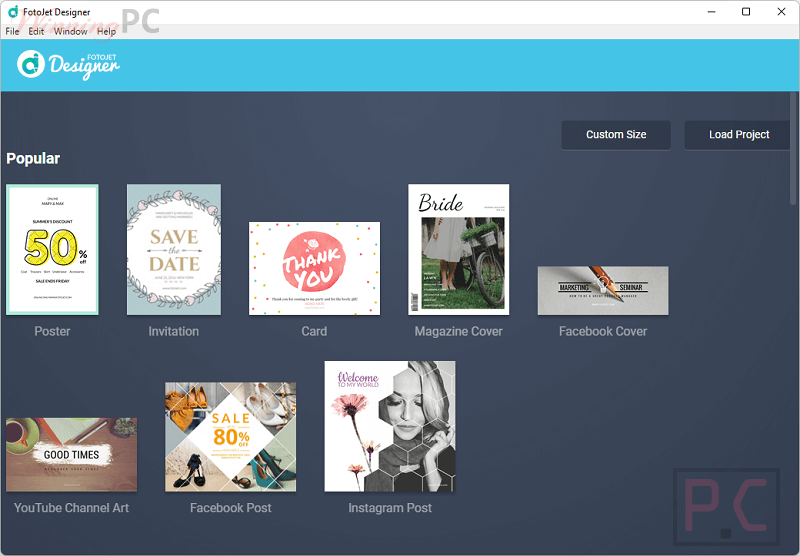Maximize the FotoJet Designer window

745,12
